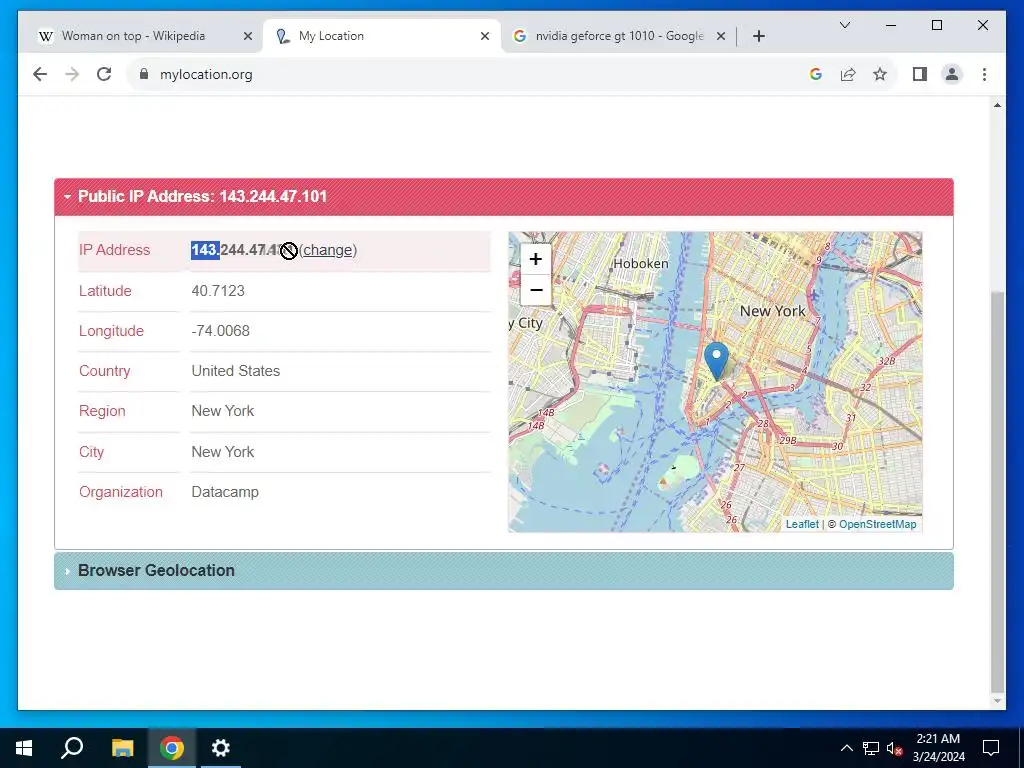1024x768 pixels.
Task: Click the page scrollbar down arrow
Action: click(997, 701)
